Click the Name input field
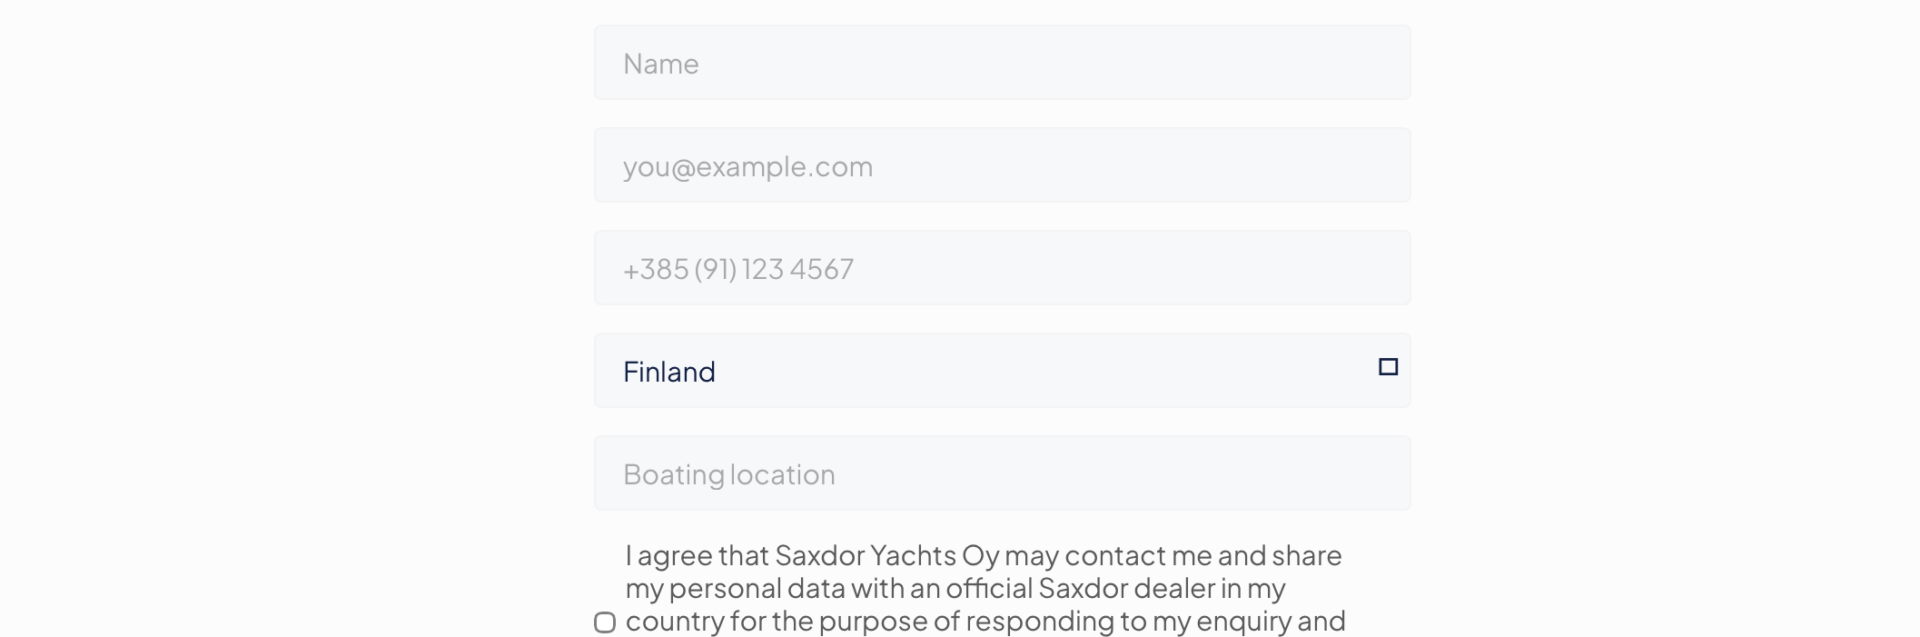 [x=1002, y=63]
